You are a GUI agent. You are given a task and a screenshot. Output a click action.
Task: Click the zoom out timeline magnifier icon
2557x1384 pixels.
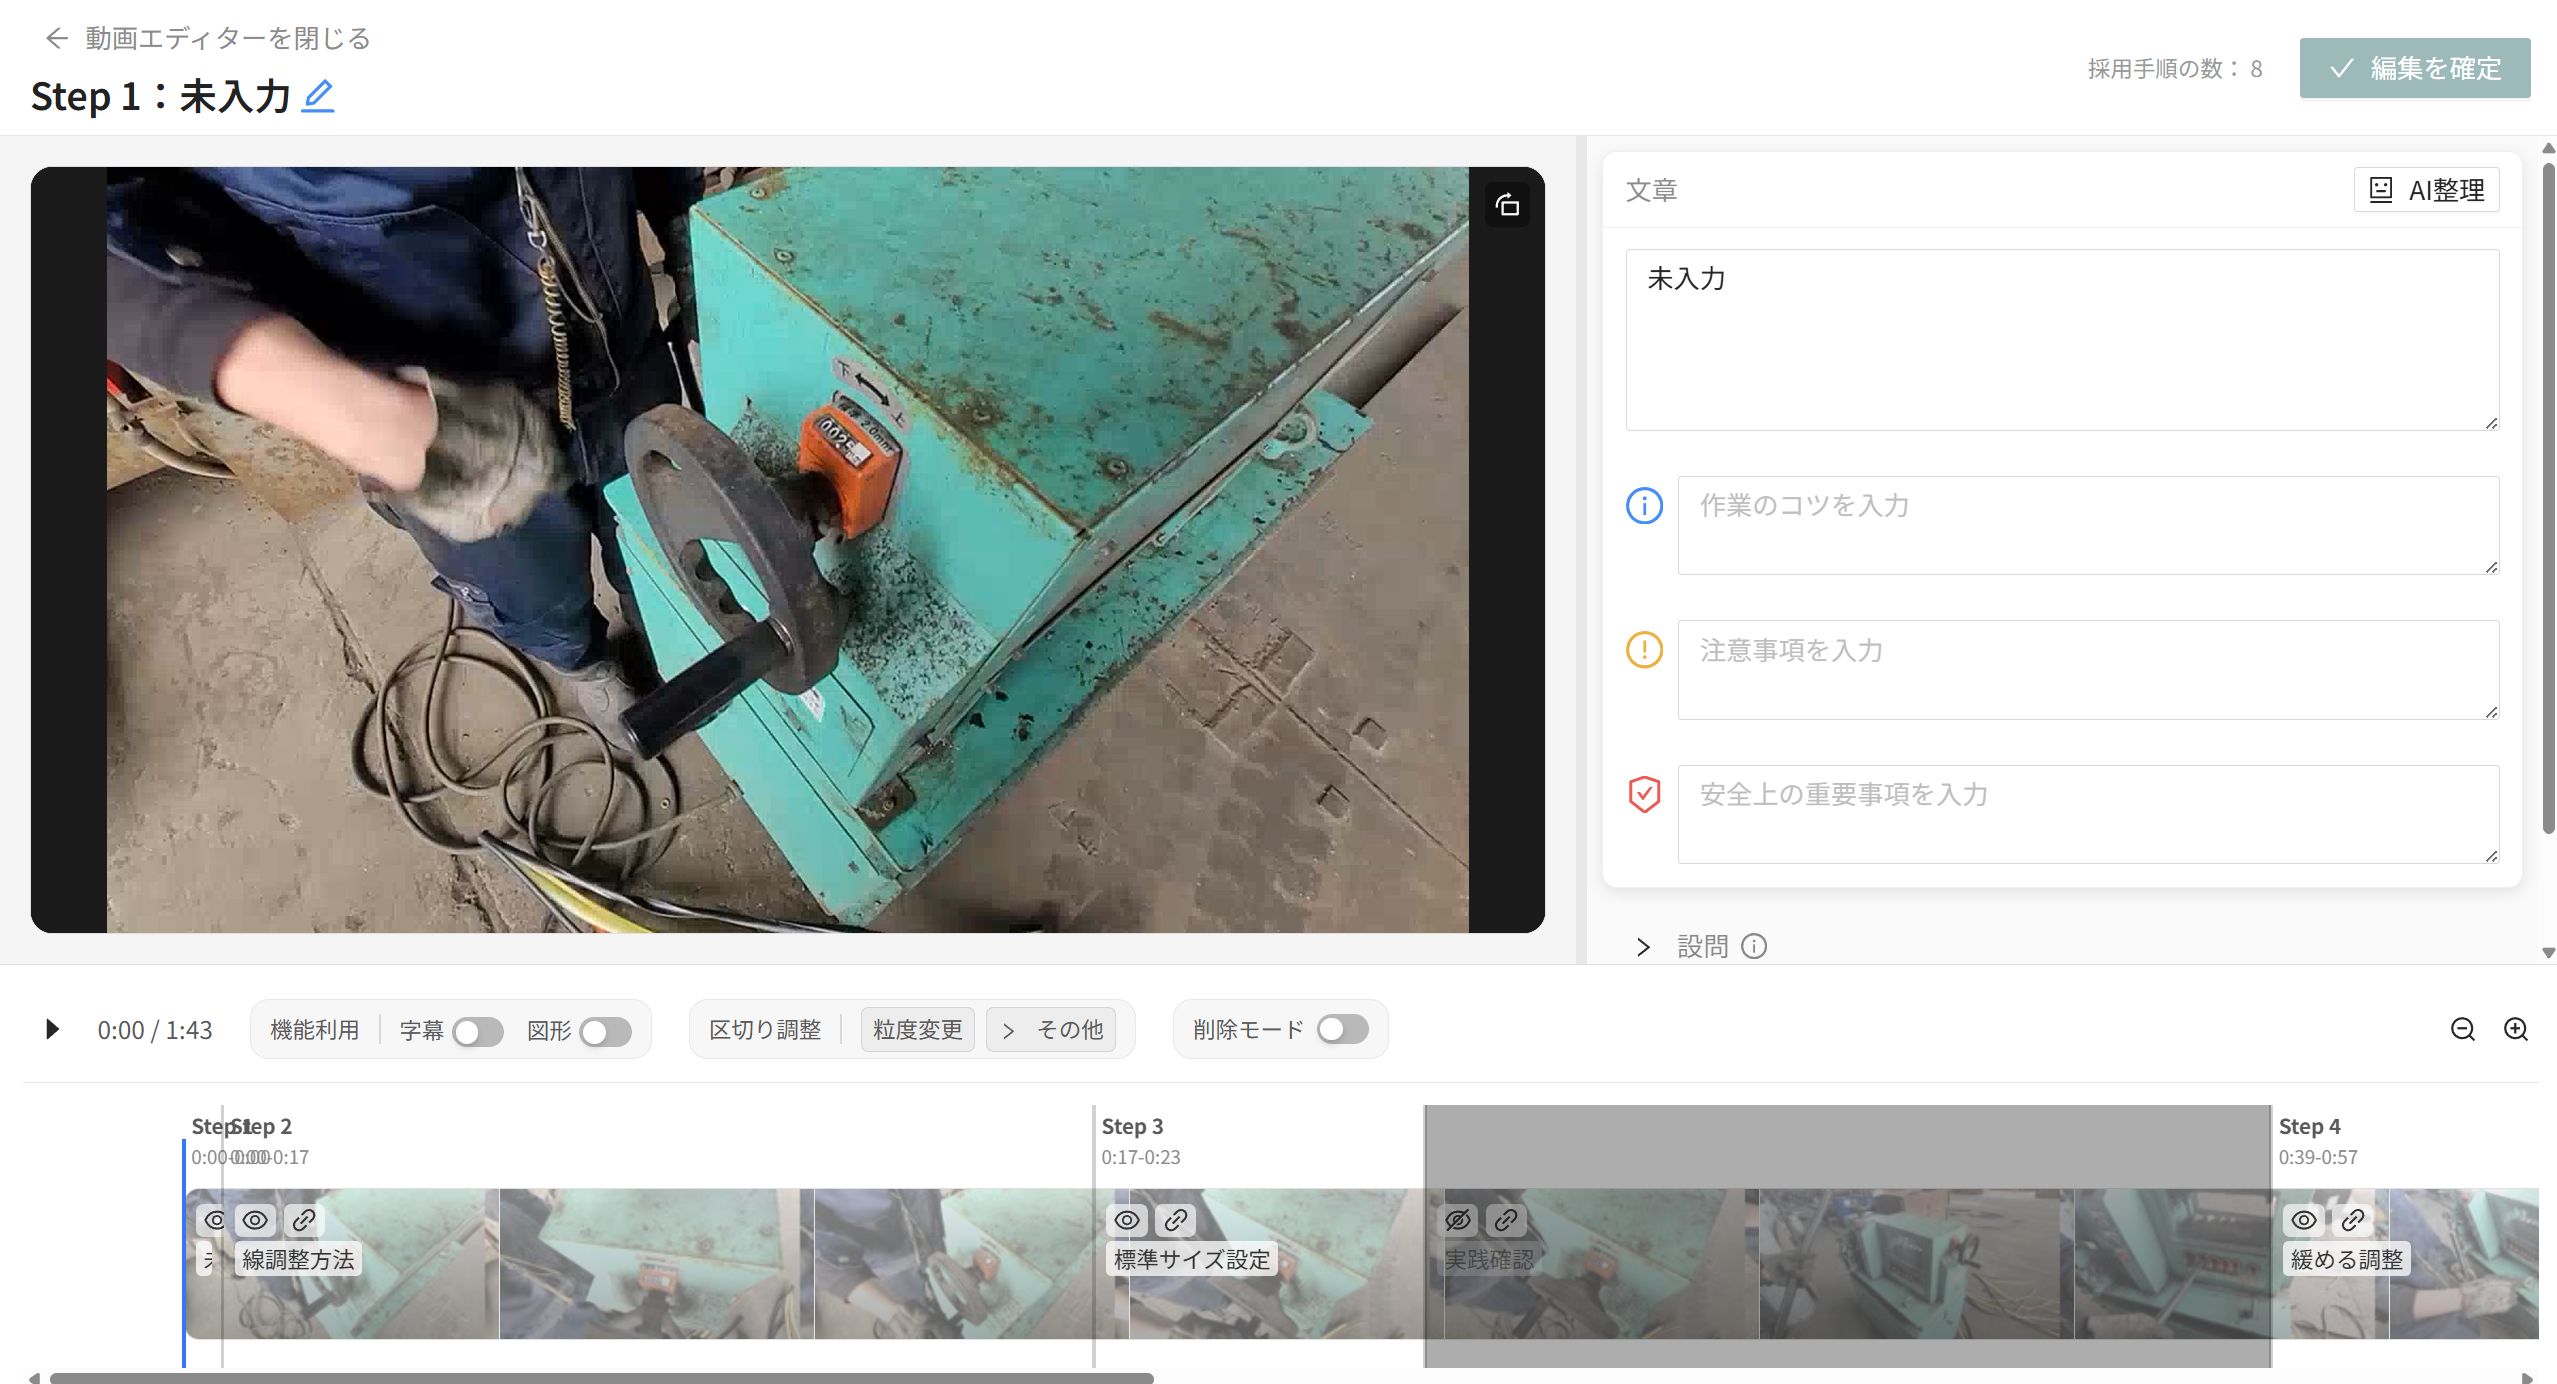[x=2462, y=1029]
